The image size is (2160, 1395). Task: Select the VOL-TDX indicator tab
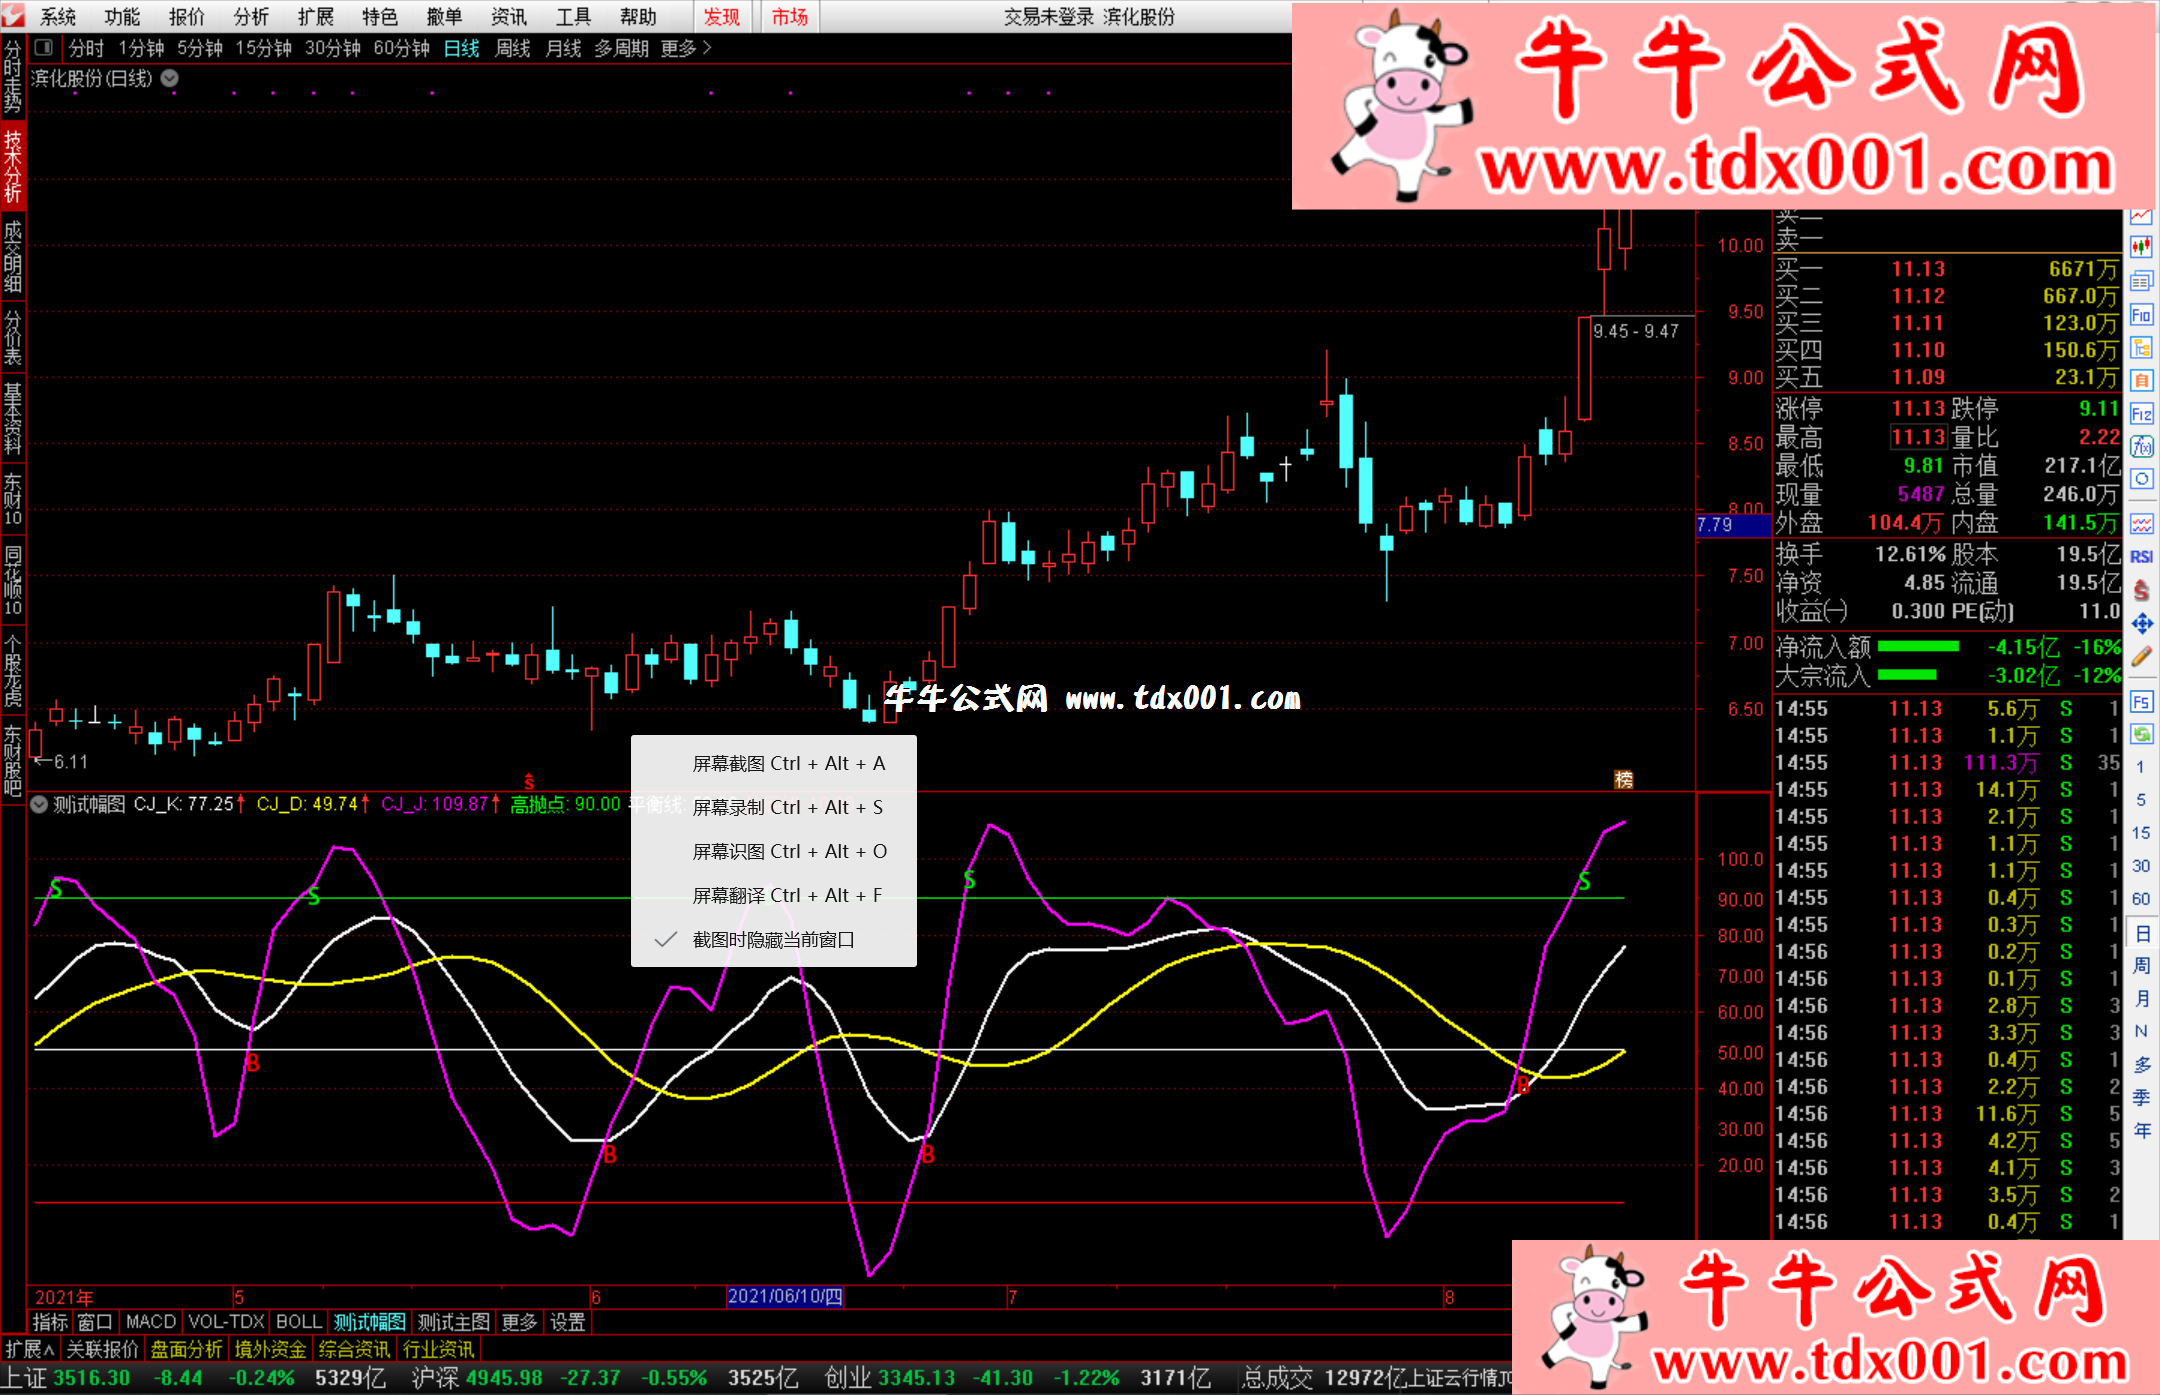(226, 1322)
